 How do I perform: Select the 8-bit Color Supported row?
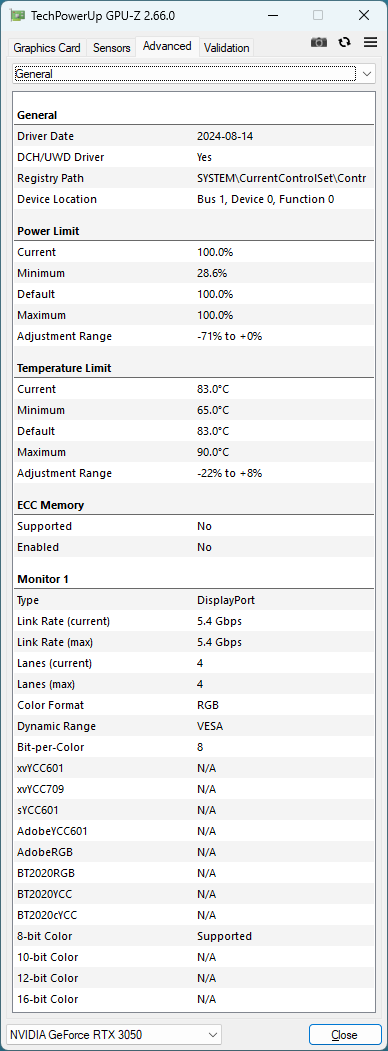tap(194, 936)
